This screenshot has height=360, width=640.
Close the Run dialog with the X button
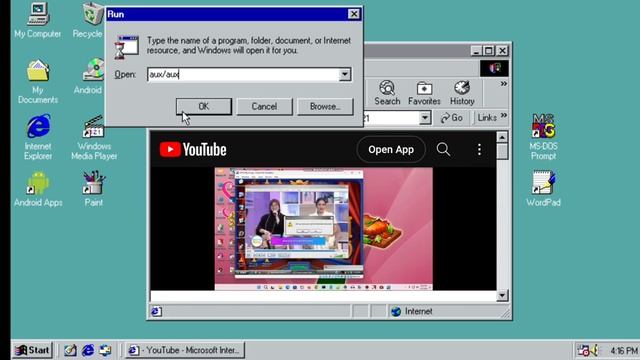coord(353,14)
